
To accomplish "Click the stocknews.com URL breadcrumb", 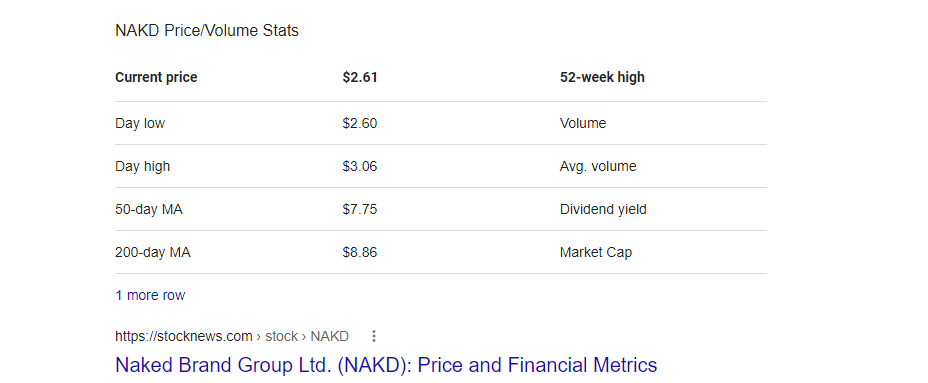I will 232,336.
